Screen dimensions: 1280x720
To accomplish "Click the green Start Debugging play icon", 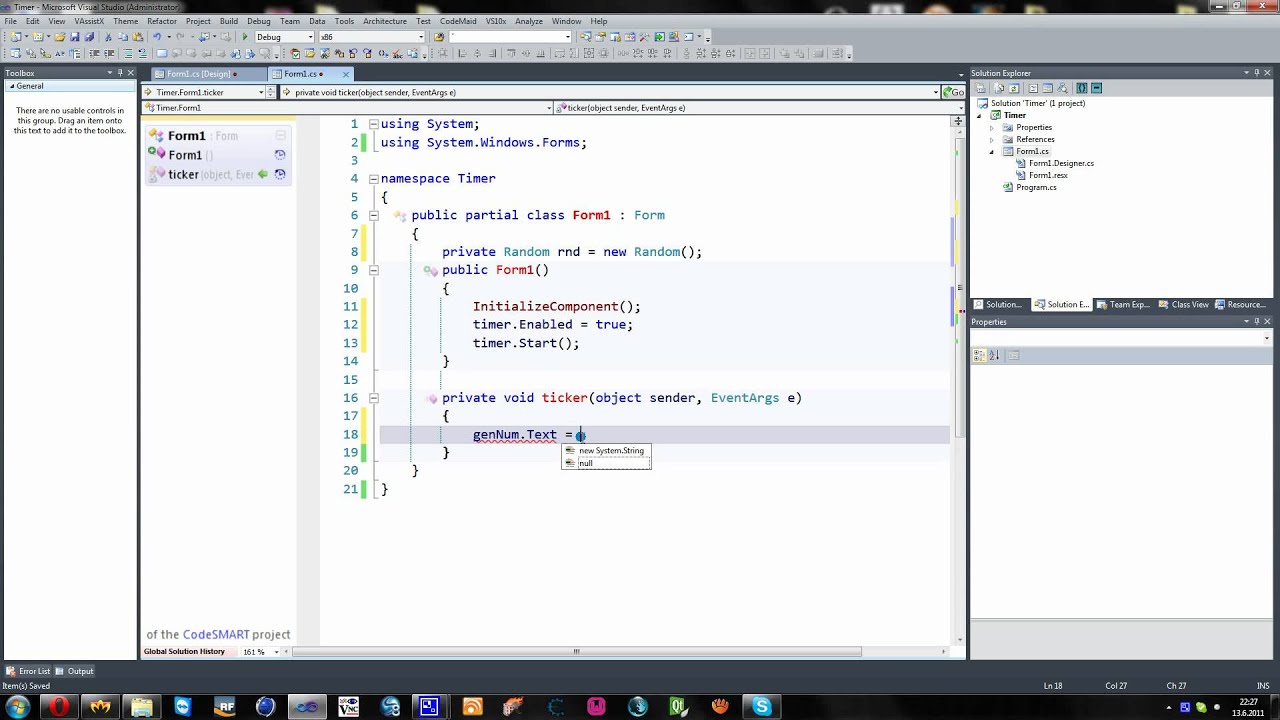I will click(x=245, y=37).
